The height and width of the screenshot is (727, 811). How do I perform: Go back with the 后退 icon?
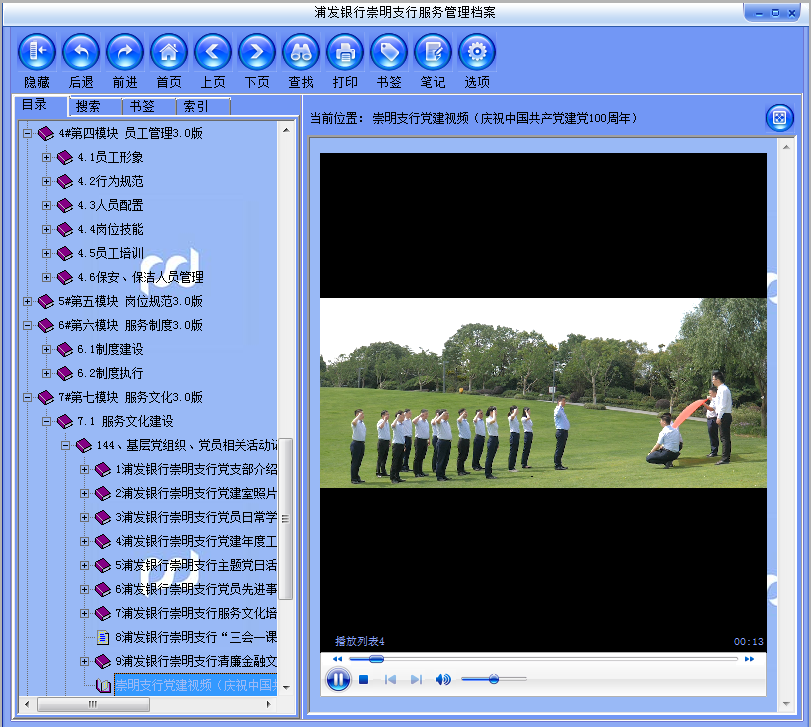tap(81, 52)
